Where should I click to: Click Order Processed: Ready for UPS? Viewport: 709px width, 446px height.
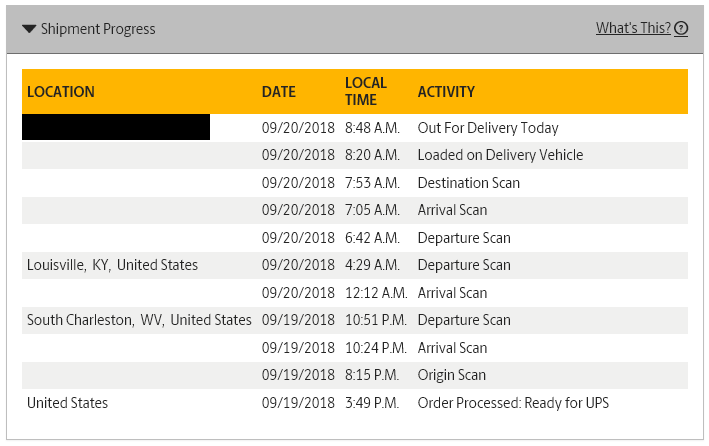(513, 403)
